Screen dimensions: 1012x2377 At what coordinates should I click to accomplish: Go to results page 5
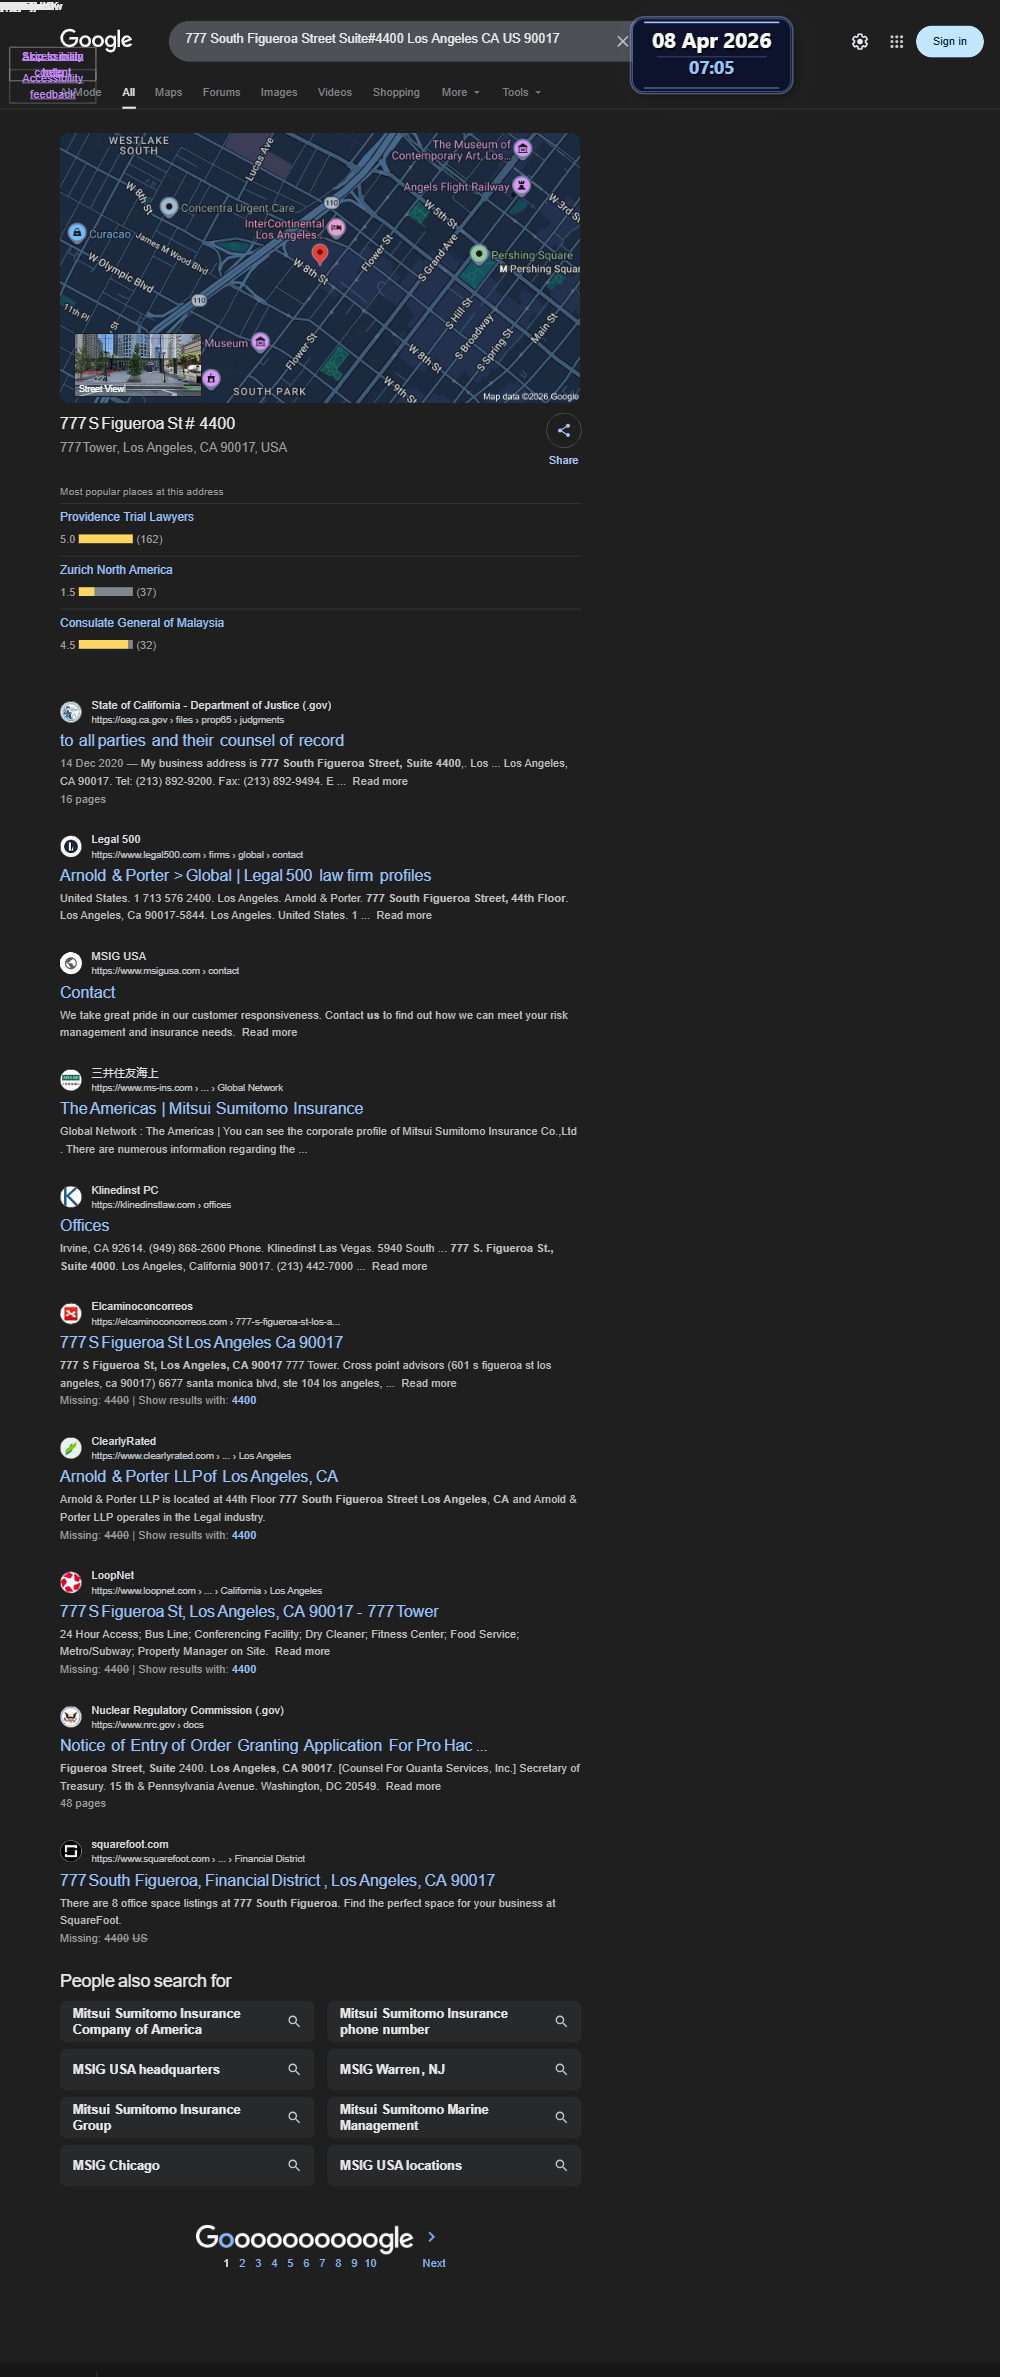pos(290,2263)
